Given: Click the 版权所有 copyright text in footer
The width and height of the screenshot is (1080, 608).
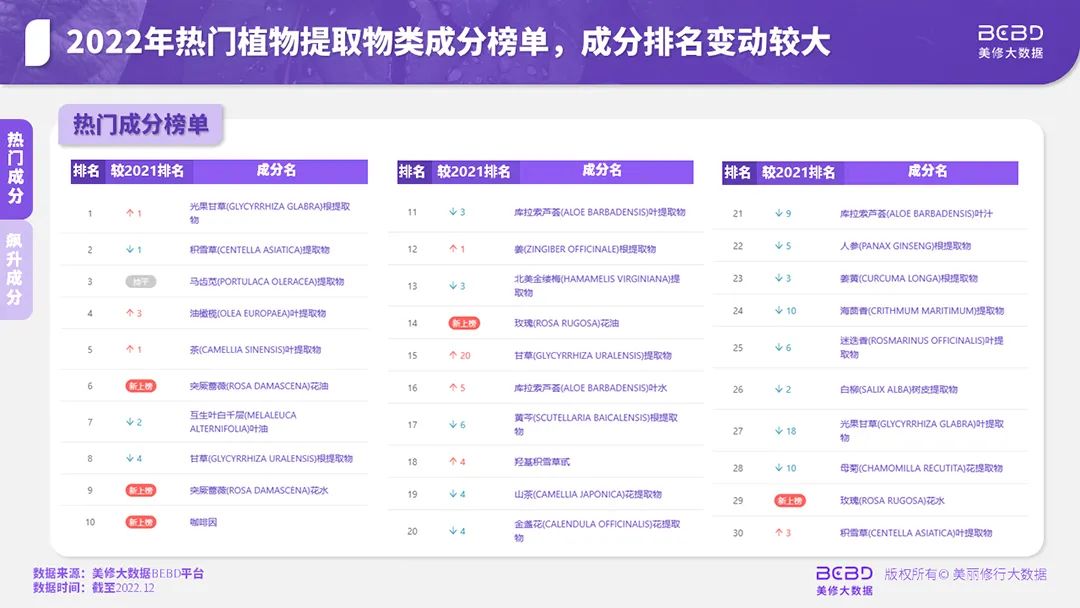Looking at the screenshot, I should 965,574.
